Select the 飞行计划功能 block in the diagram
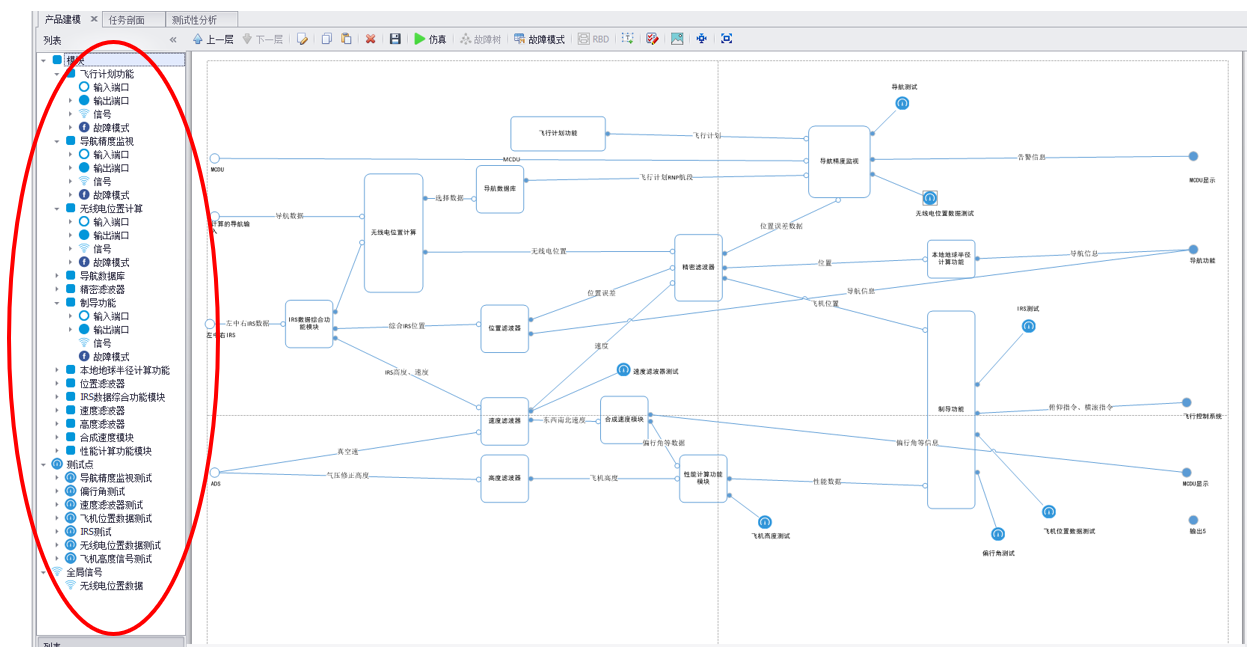1247x651 pixels. [558, 133]
